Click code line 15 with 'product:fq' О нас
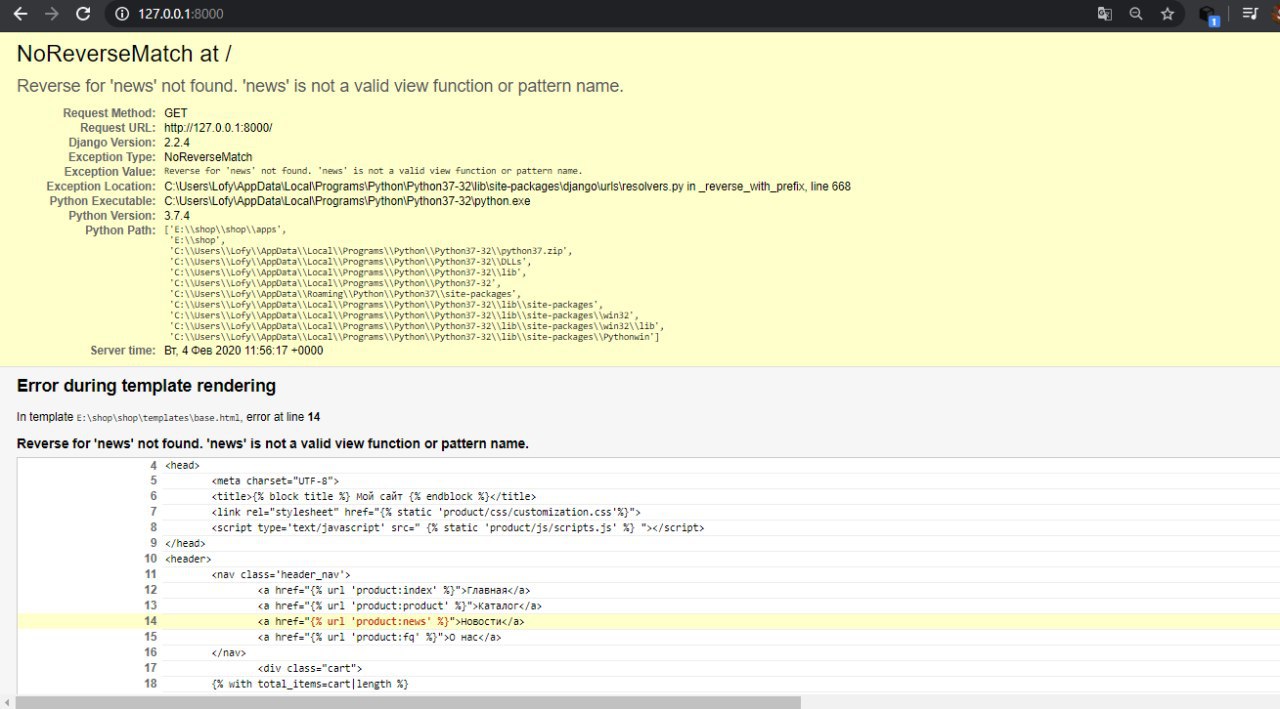 pyautogui.click(x=379, y=637)
